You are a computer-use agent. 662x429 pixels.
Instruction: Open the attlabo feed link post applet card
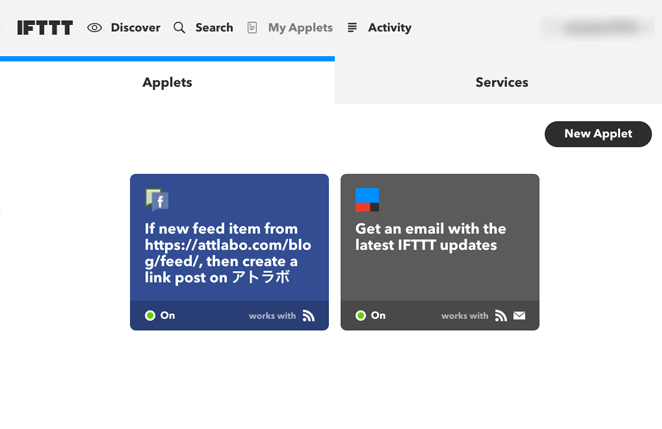(x=229, y=252)
